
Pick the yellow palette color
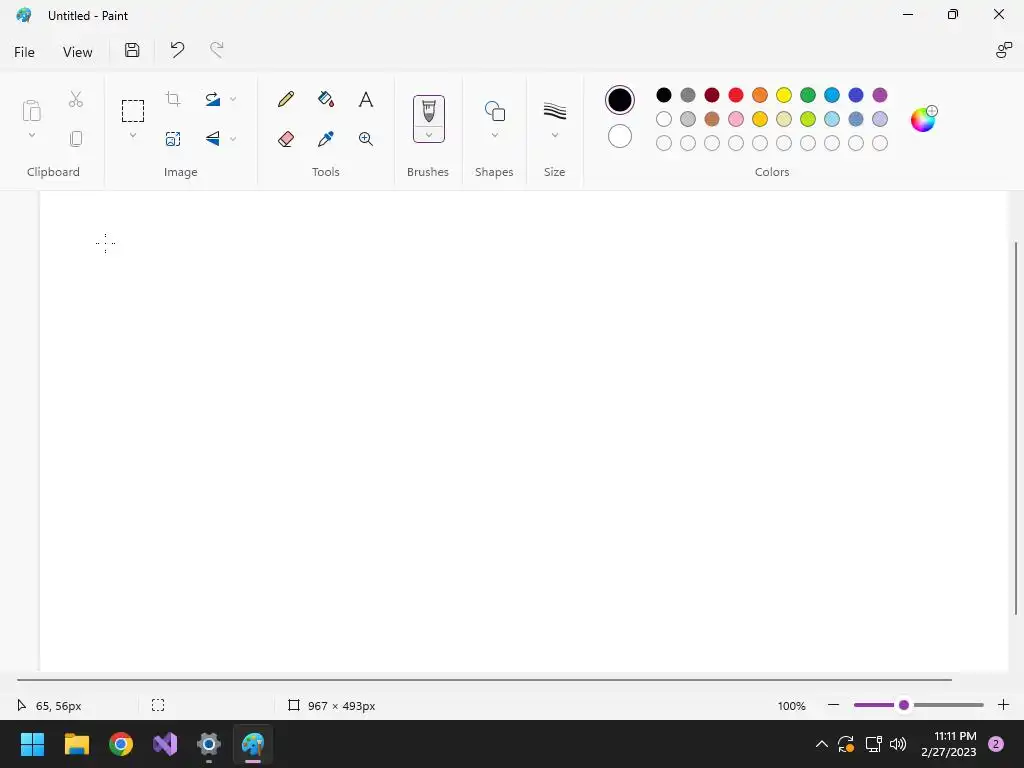(x=784, y=95)
